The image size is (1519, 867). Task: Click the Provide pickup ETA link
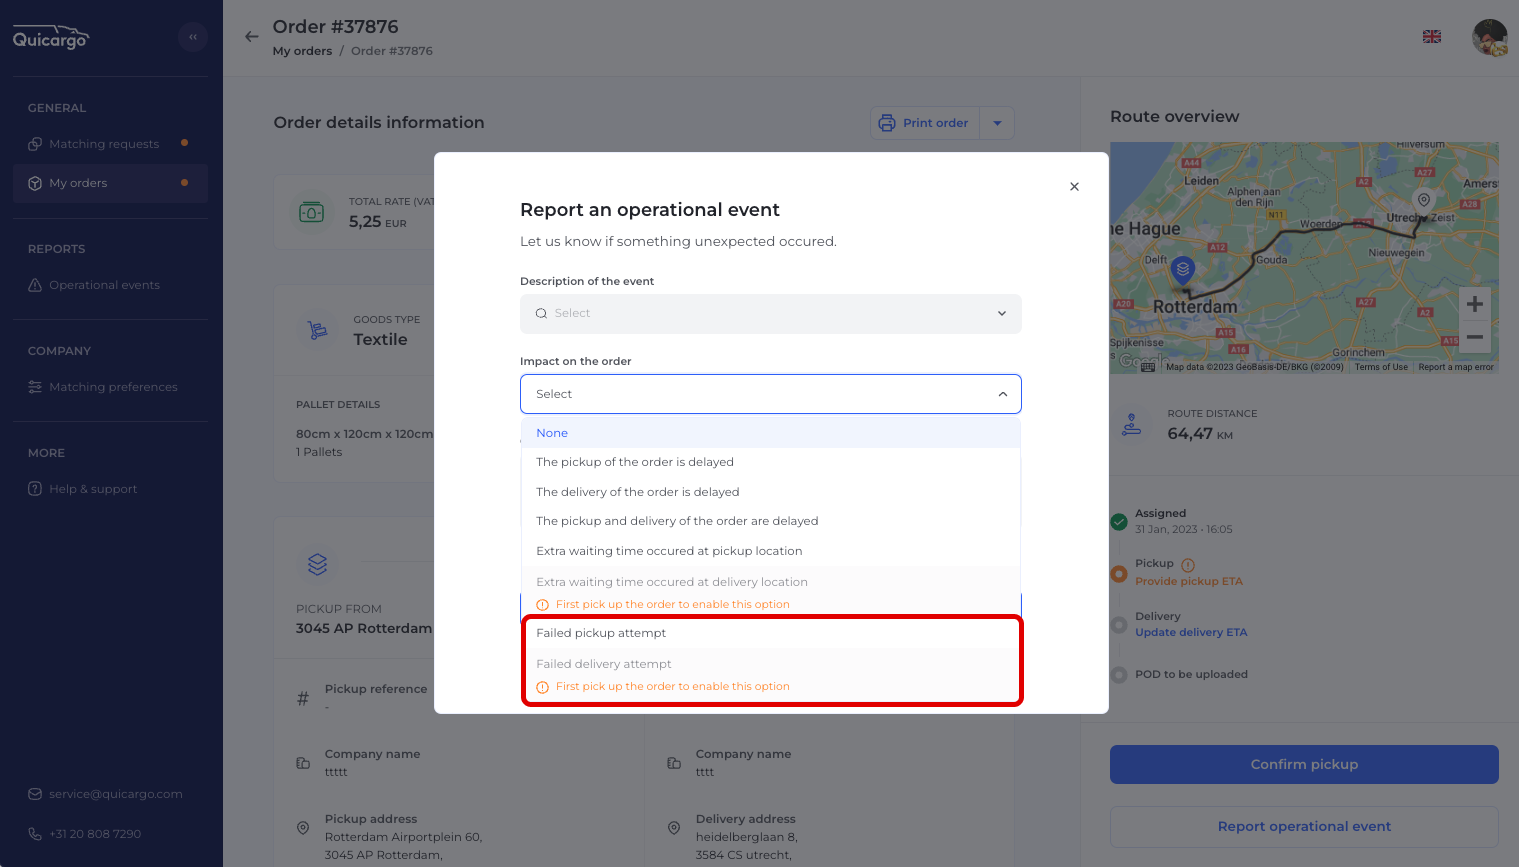[x=1188, y=581]
